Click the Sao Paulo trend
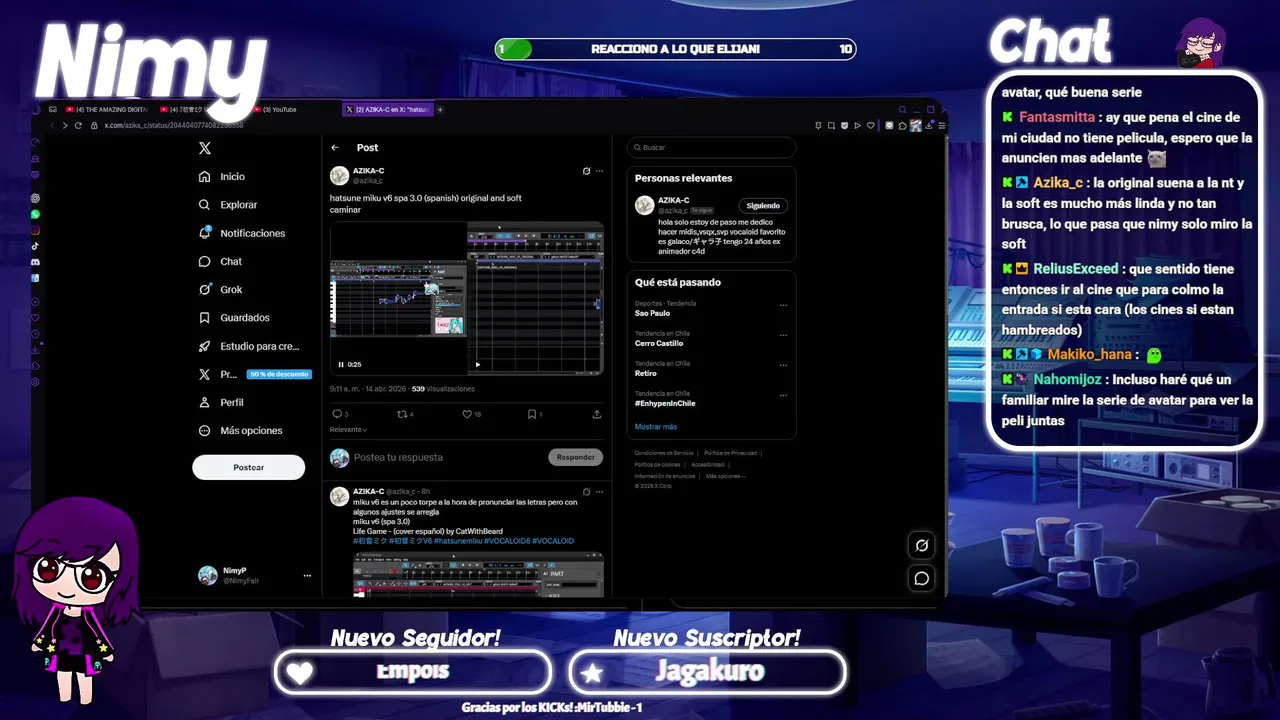Image resolution: width=1280 pixels, height=720 pixels. tap(653, 313)
